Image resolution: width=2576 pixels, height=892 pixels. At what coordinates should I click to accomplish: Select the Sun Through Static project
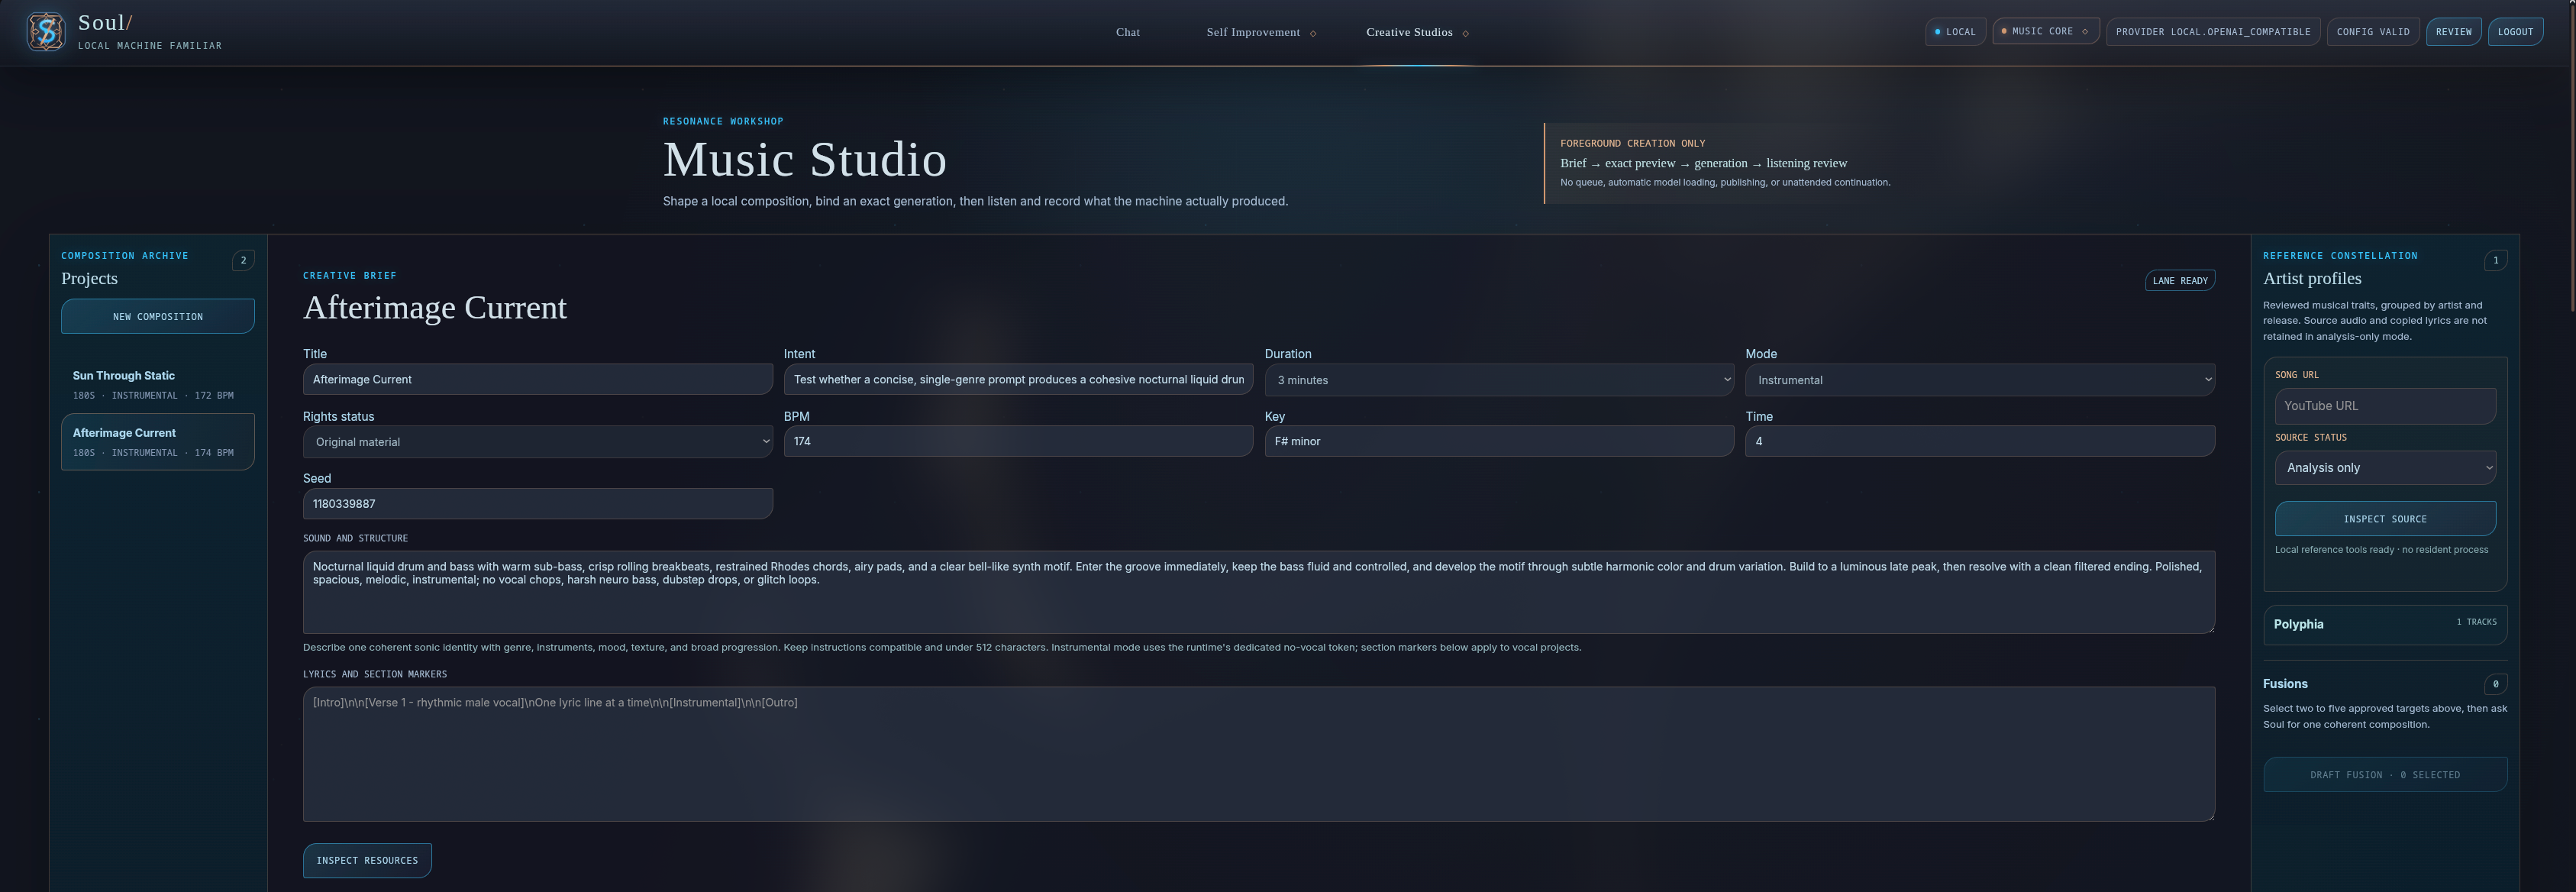tap(158, 385)
